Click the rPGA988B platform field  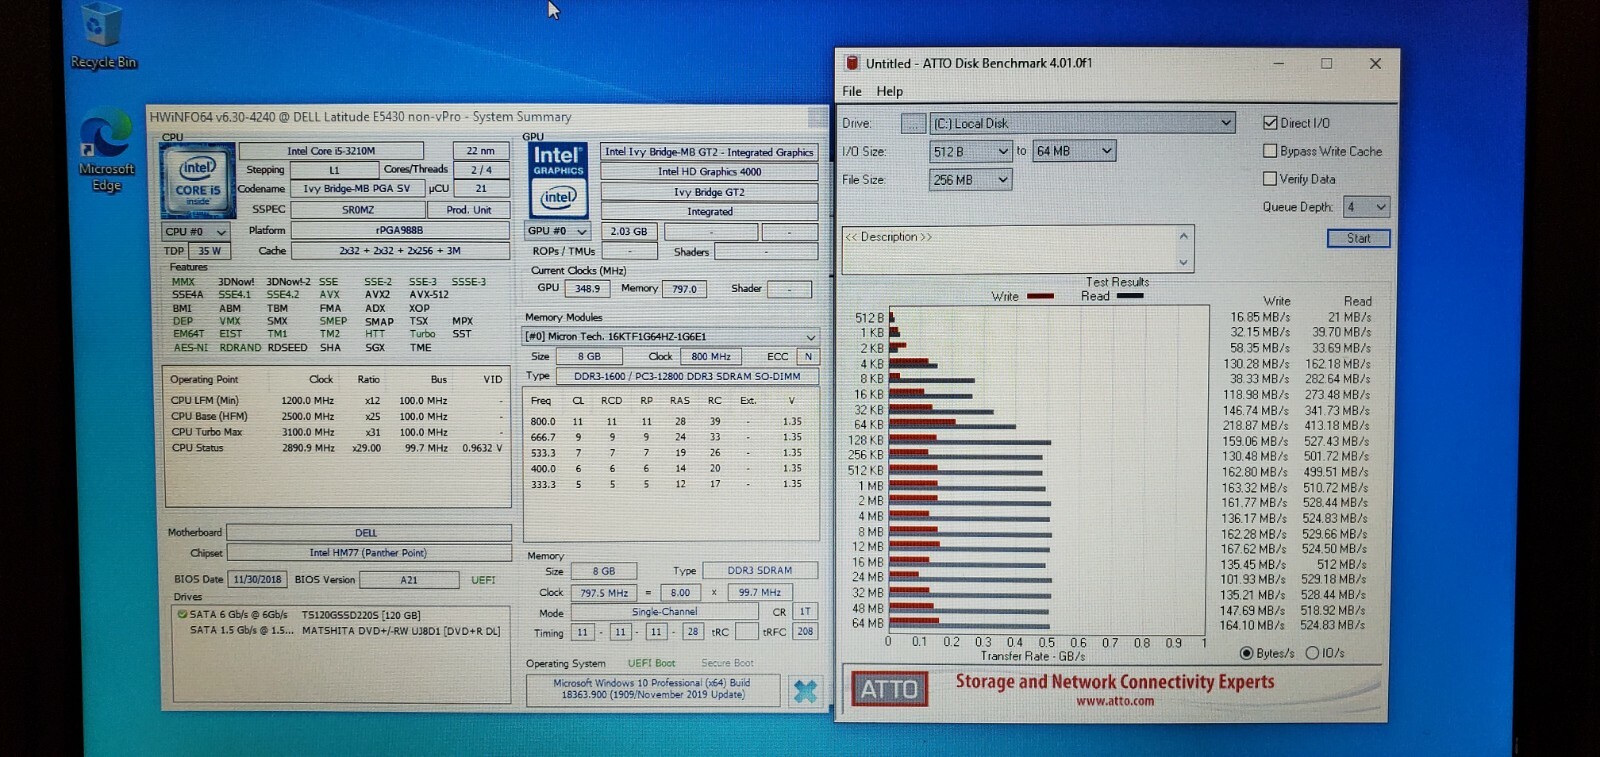(400, 231)
